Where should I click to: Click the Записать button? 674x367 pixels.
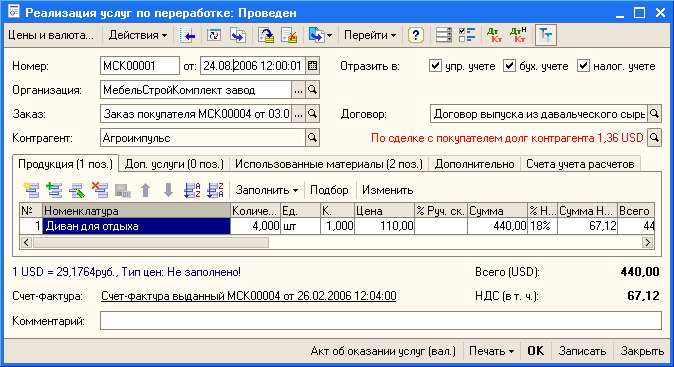582,351
